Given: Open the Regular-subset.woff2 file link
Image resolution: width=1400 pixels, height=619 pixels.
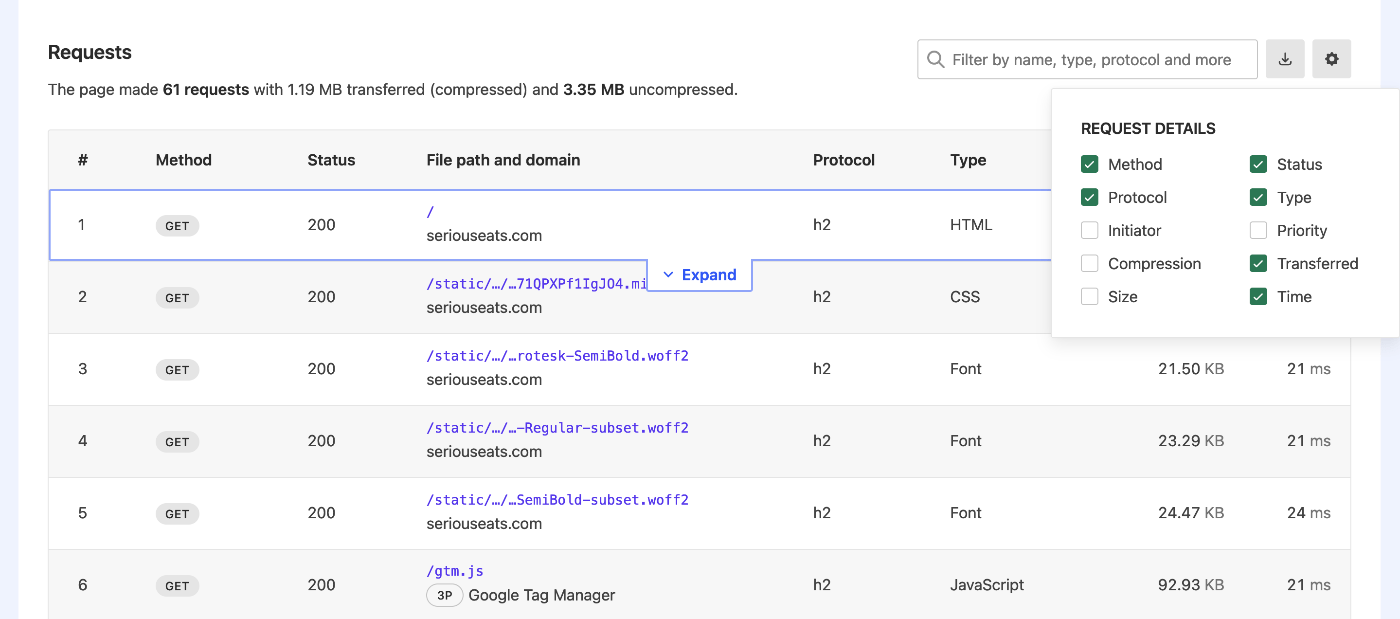Looking at the screenshot, I should pyautogui.click(x=557, y=427).
